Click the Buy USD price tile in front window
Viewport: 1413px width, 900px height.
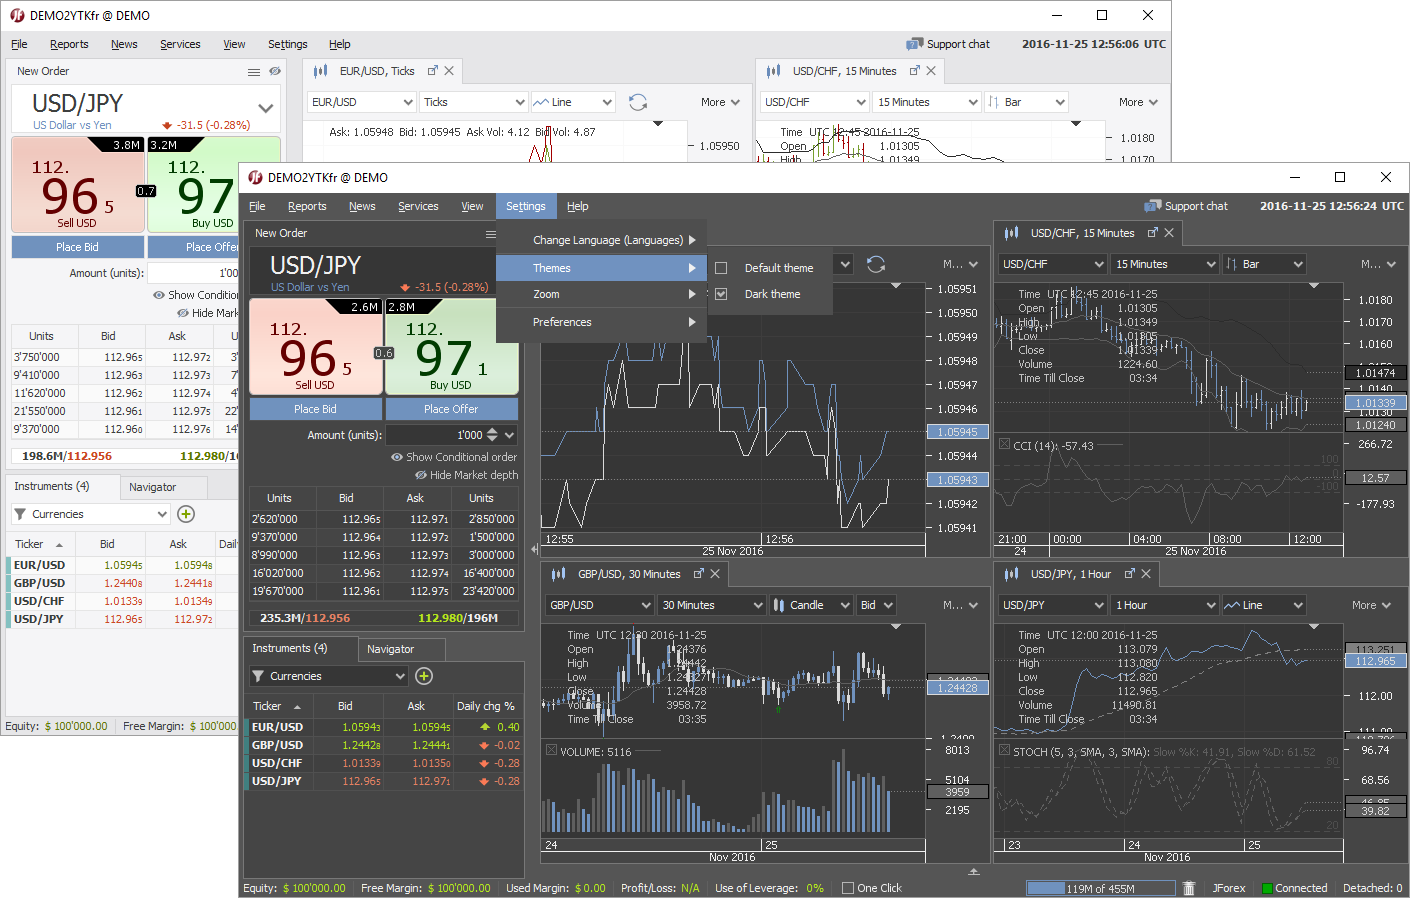pos(451,347)
